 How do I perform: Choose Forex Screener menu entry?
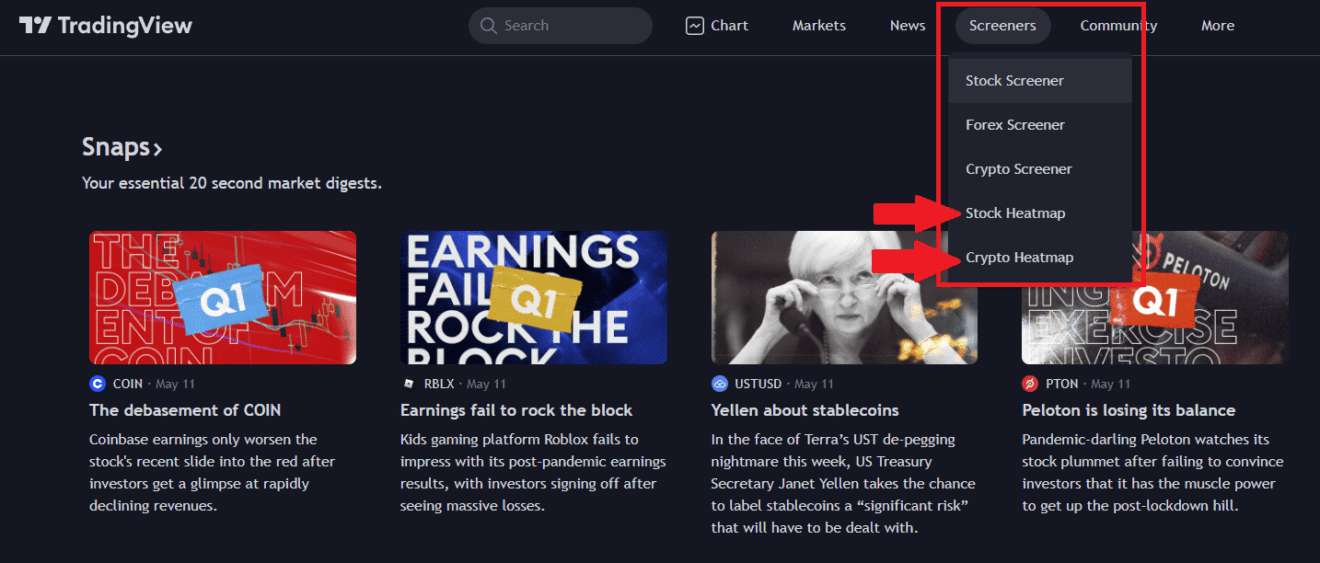coord(1014,125)
